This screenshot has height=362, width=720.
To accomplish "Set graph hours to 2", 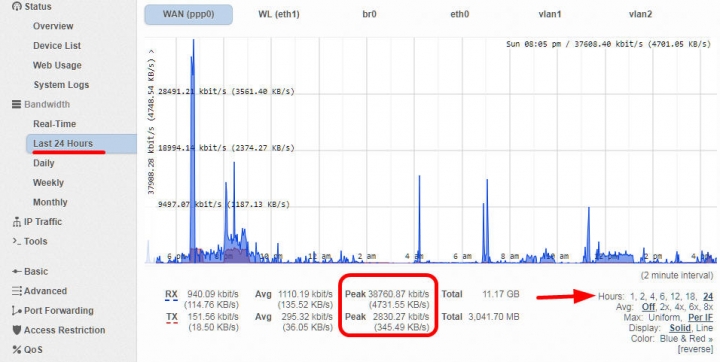I will [641, 296].
